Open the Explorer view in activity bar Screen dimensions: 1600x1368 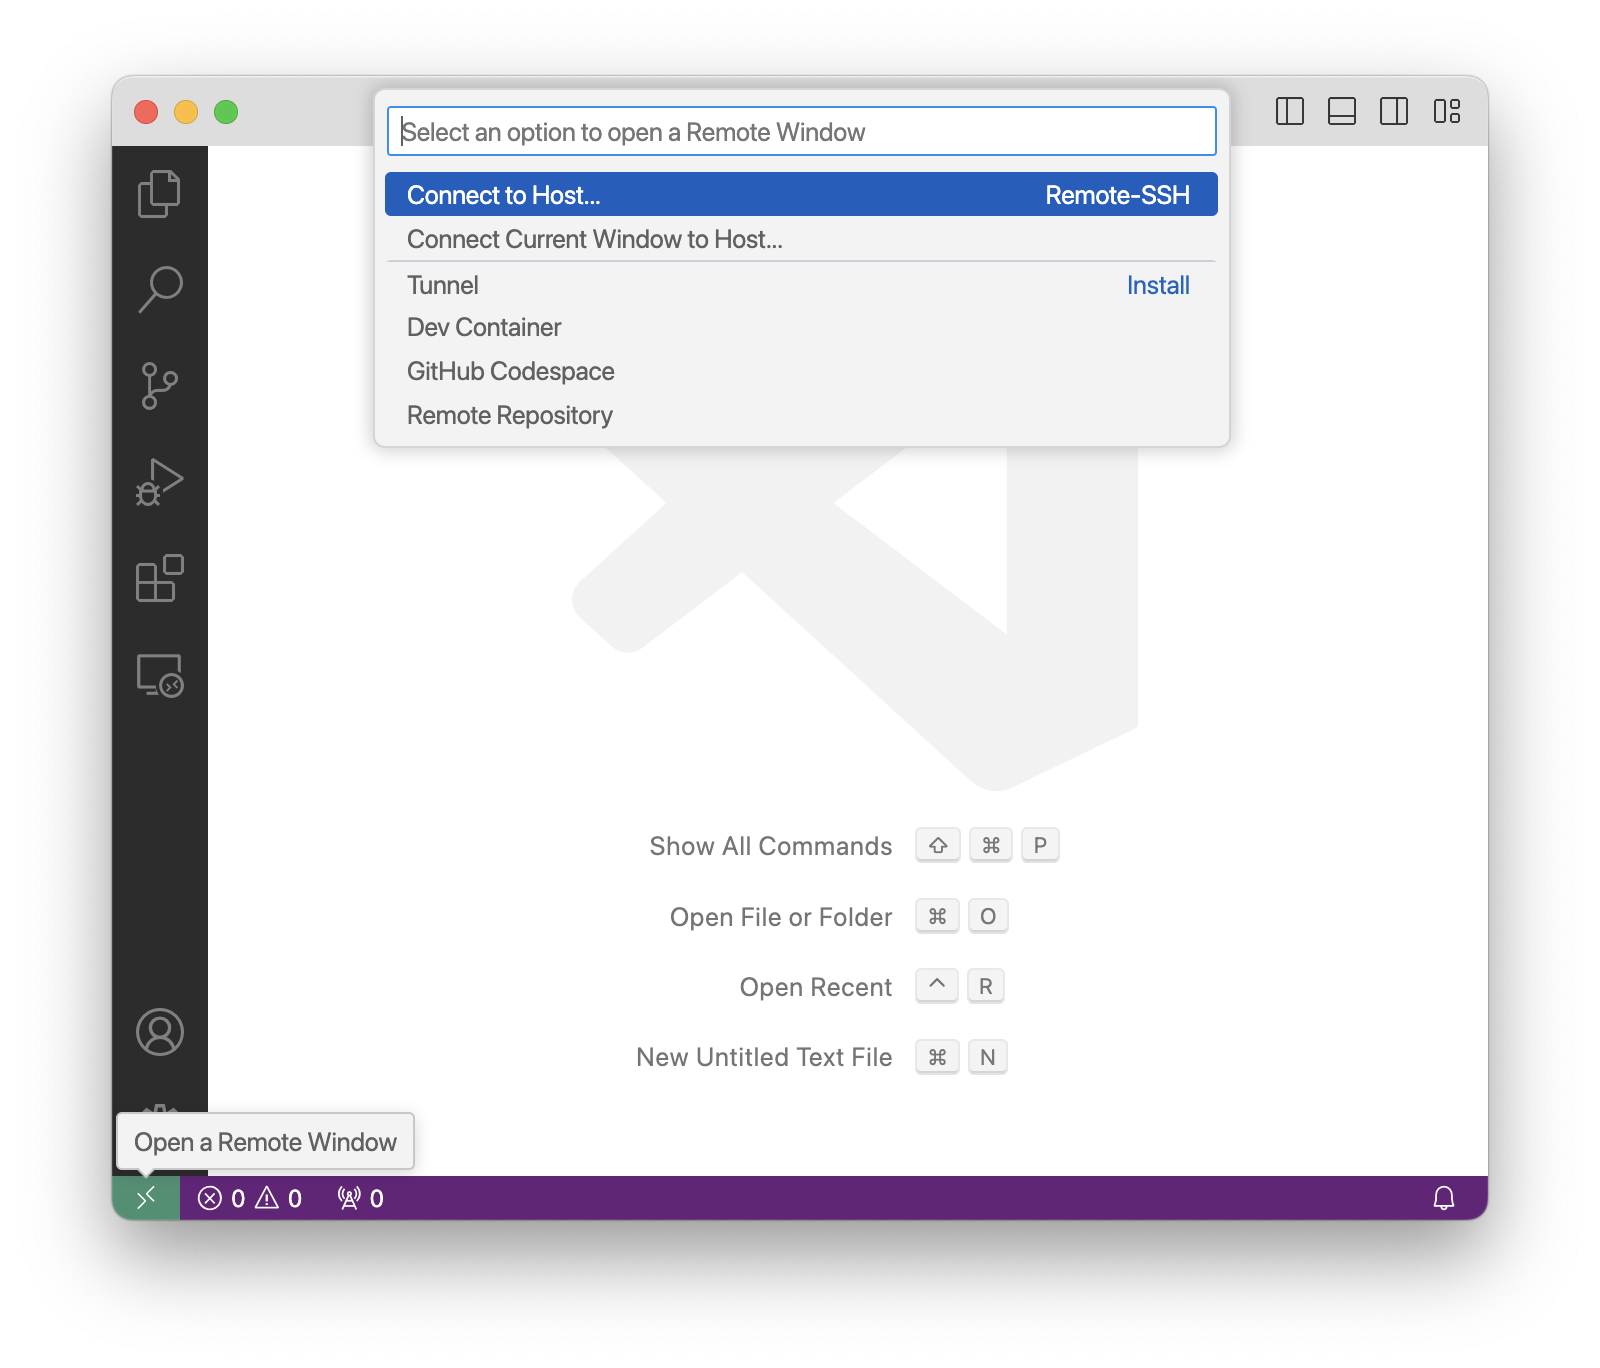(x=159, y=193)
